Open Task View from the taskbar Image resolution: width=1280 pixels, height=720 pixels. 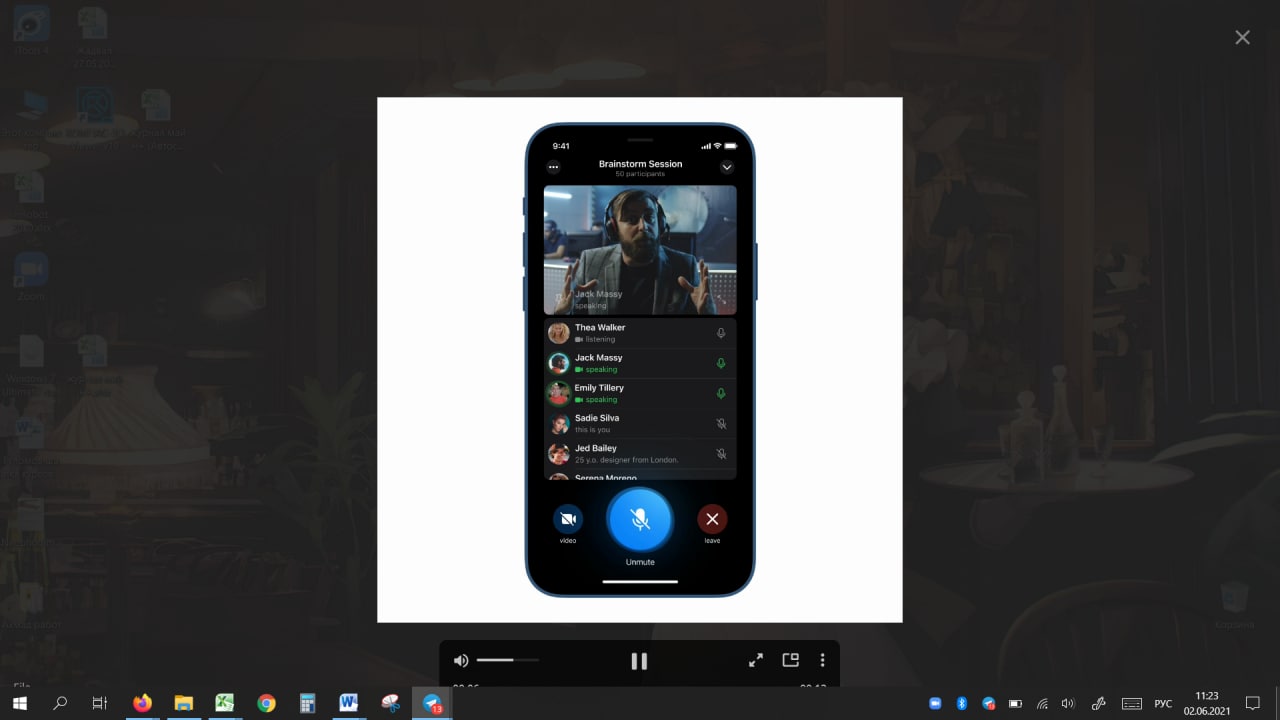point(99,703)
